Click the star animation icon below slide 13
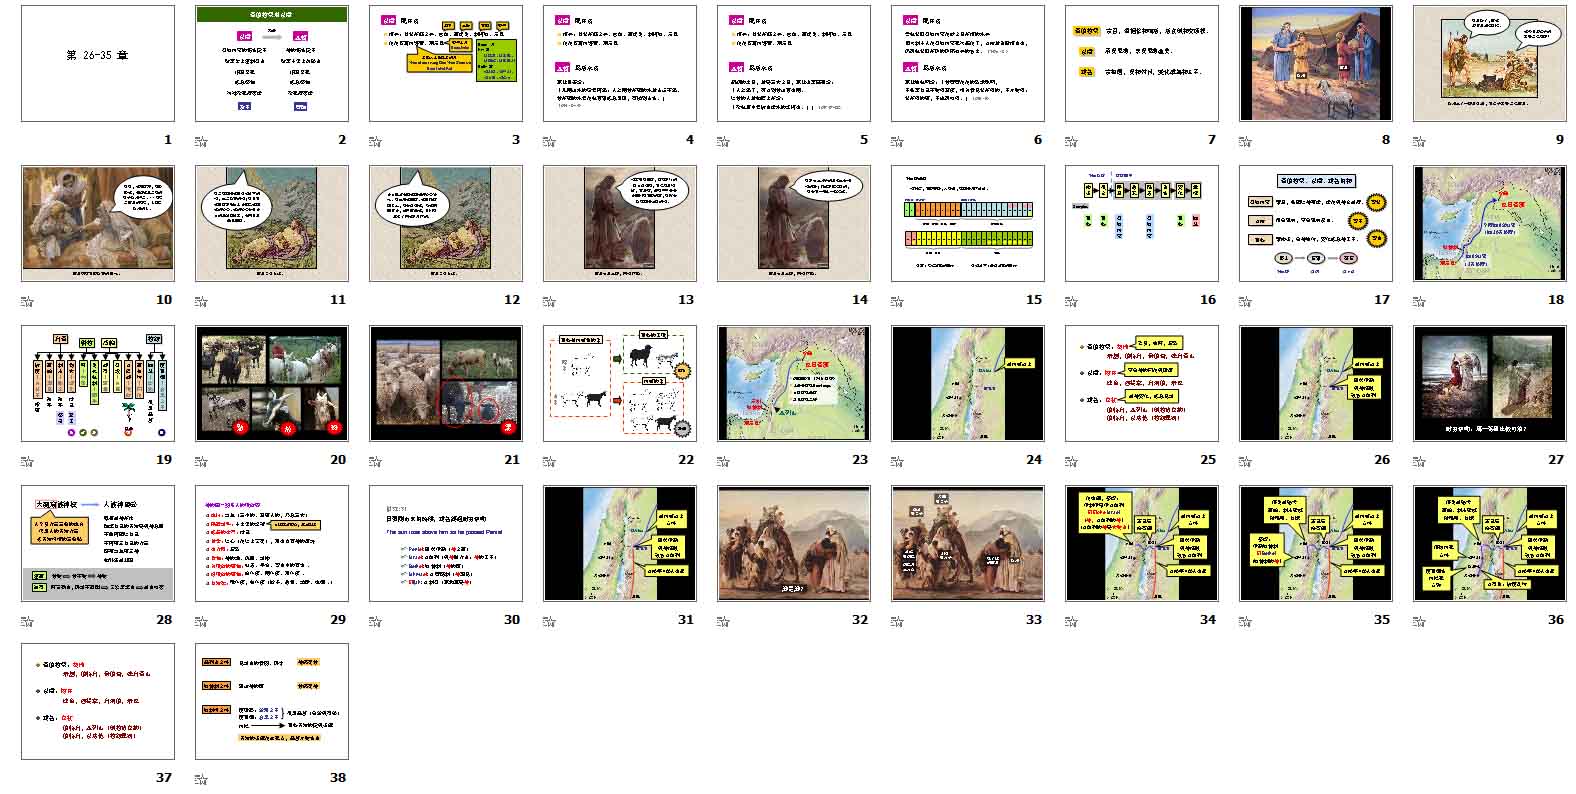1576x794 pixels. pos(550,301)
